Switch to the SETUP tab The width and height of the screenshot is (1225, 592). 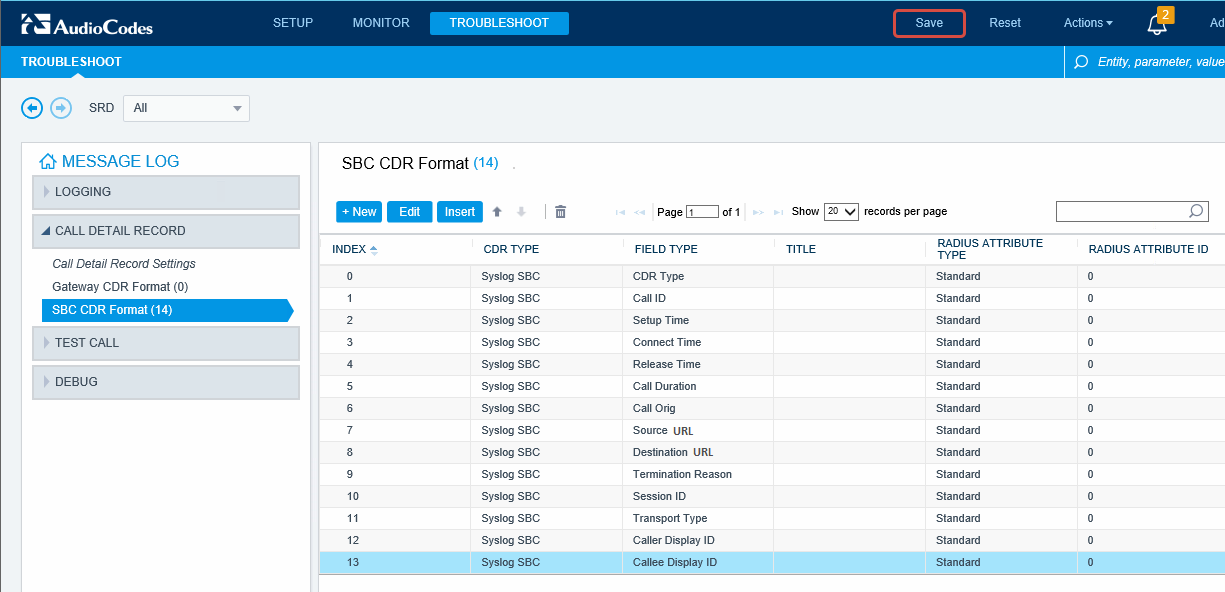pyautogui.click(x=293, y=22)
